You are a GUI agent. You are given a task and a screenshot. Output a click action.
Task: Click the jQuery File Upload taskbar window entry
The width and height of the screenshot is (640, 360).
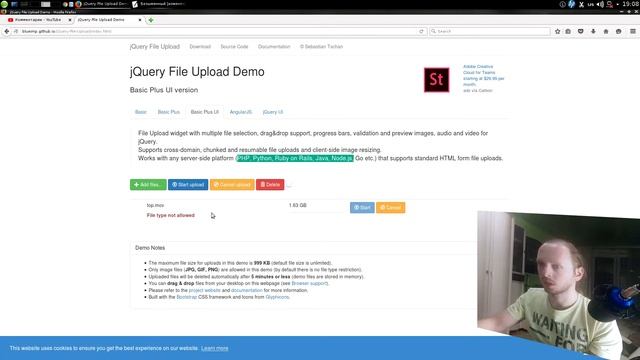(x=102, y=4)
